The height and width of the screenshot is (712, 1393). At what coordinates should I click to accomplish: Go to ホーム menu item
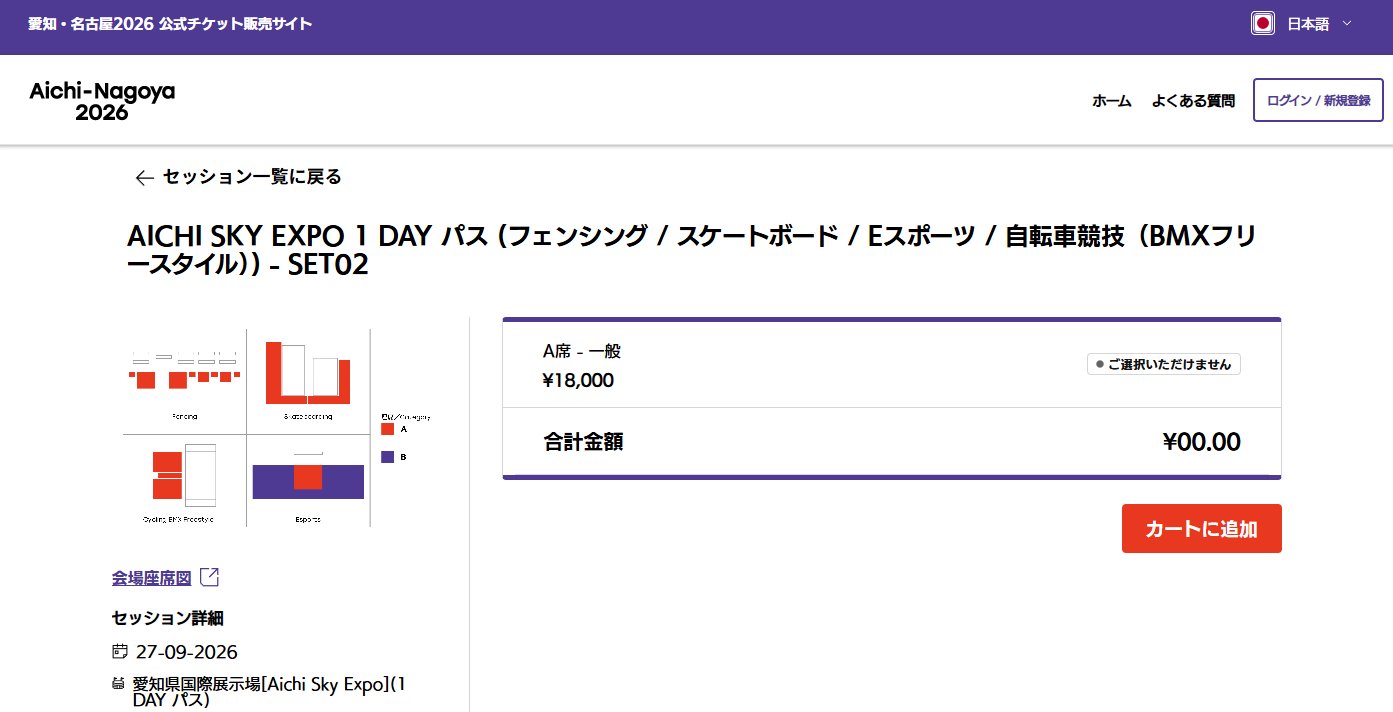click(1111, 101)
